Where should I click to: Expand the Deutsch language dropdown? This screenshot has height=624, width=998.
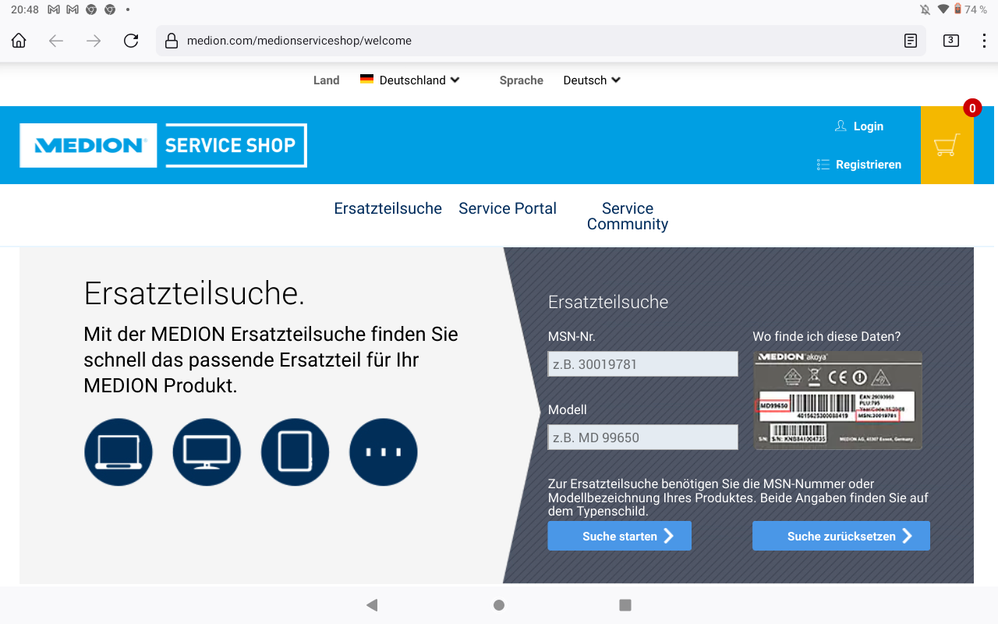coord(591,80)
